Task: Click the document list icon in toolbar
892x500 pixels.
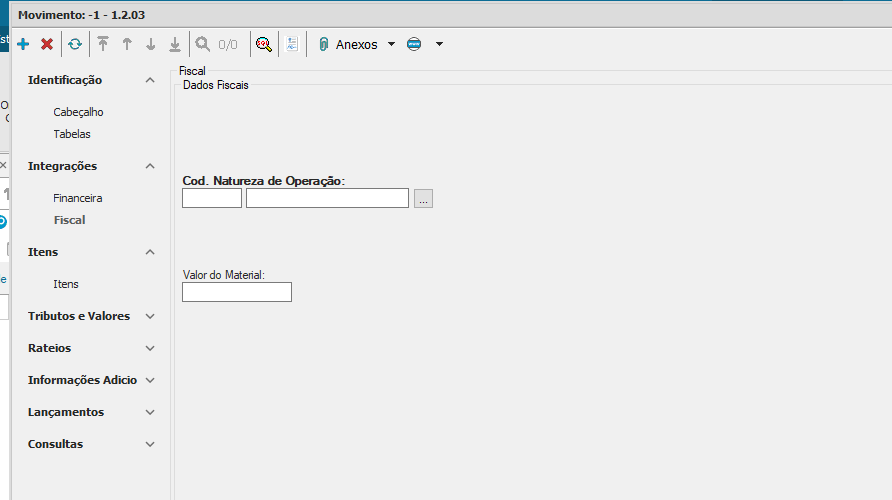Action: [292, 44]
